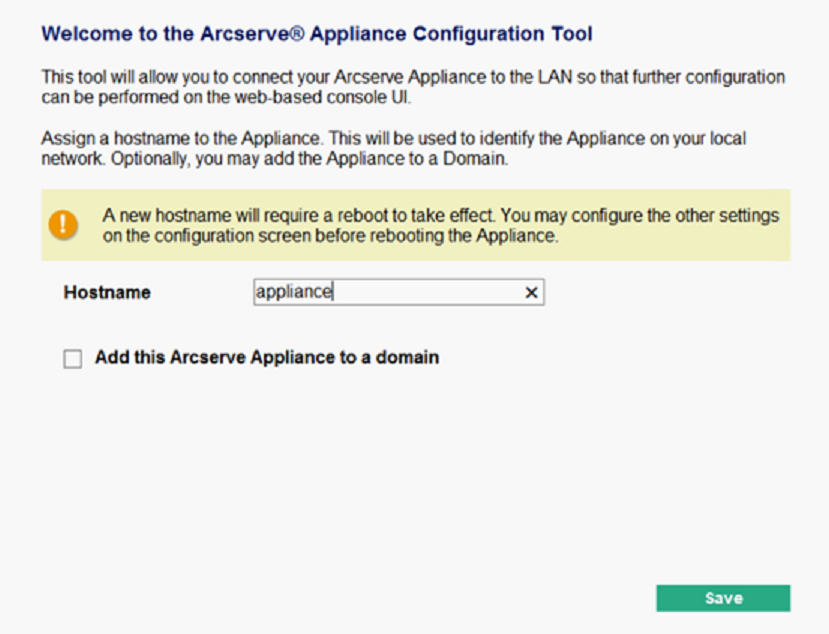Image resolution: width=829 pixels, height=634 pixels.
Task: Enable the add to domain checkbox
Action: pos(72,359)
